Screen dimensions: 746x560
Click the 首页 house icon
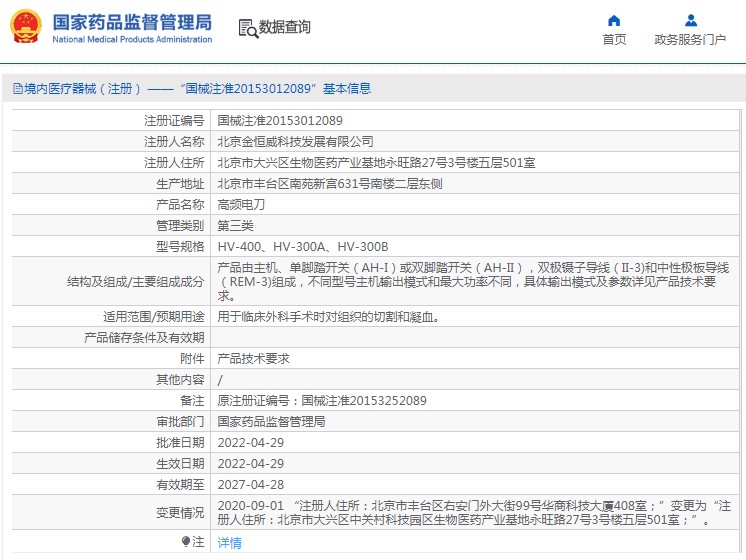point(614,20)
